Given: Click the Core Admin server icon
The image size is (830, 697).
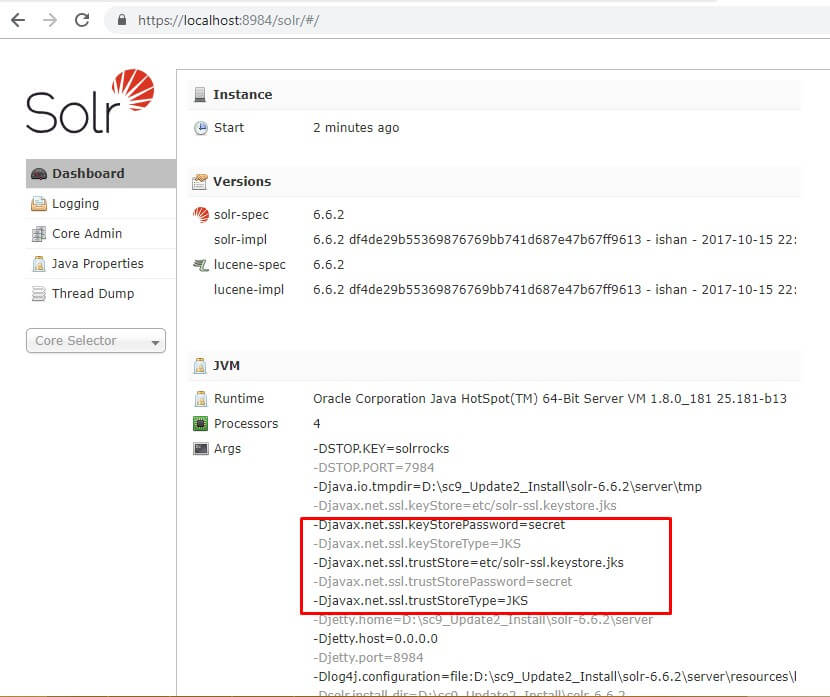Looking at the screenshot, I should pos(39,233).
